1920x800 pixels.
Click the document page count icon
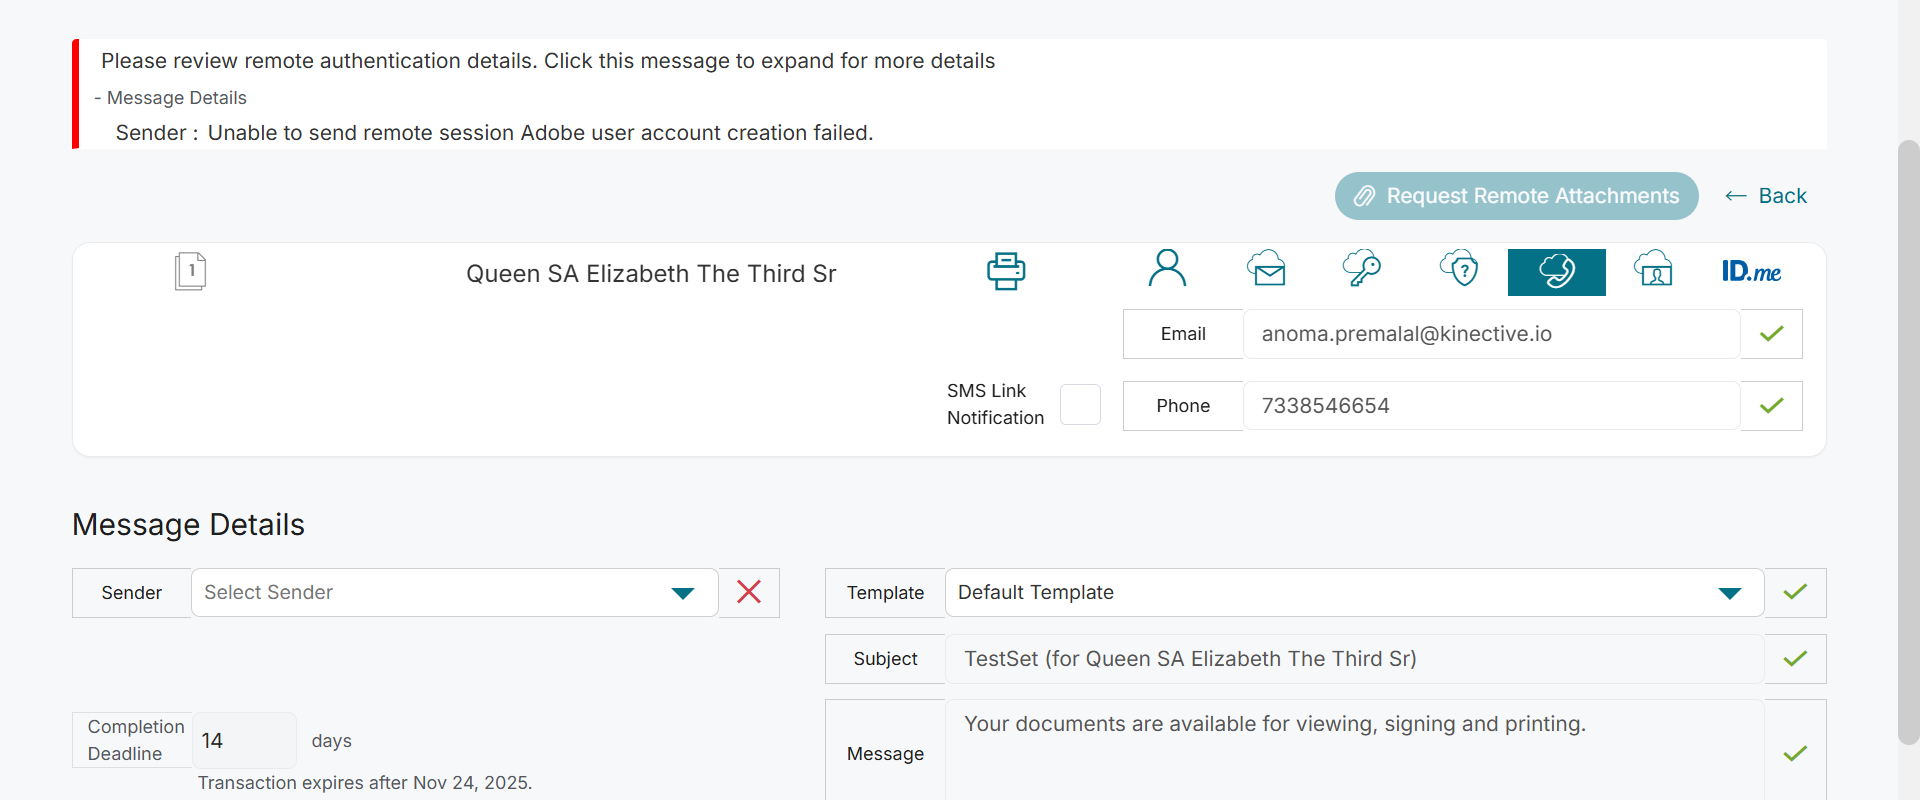tap(190, 271)
